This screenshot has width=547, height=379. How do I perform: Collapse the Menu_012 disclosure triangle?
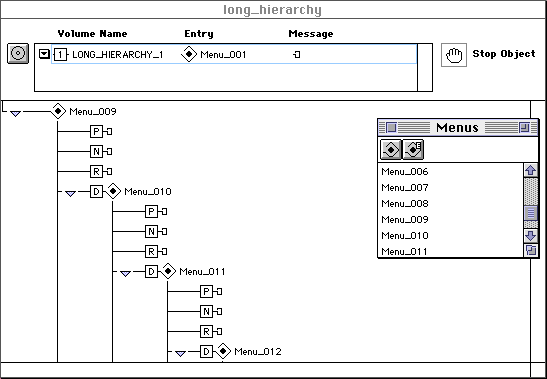(180, 354)
